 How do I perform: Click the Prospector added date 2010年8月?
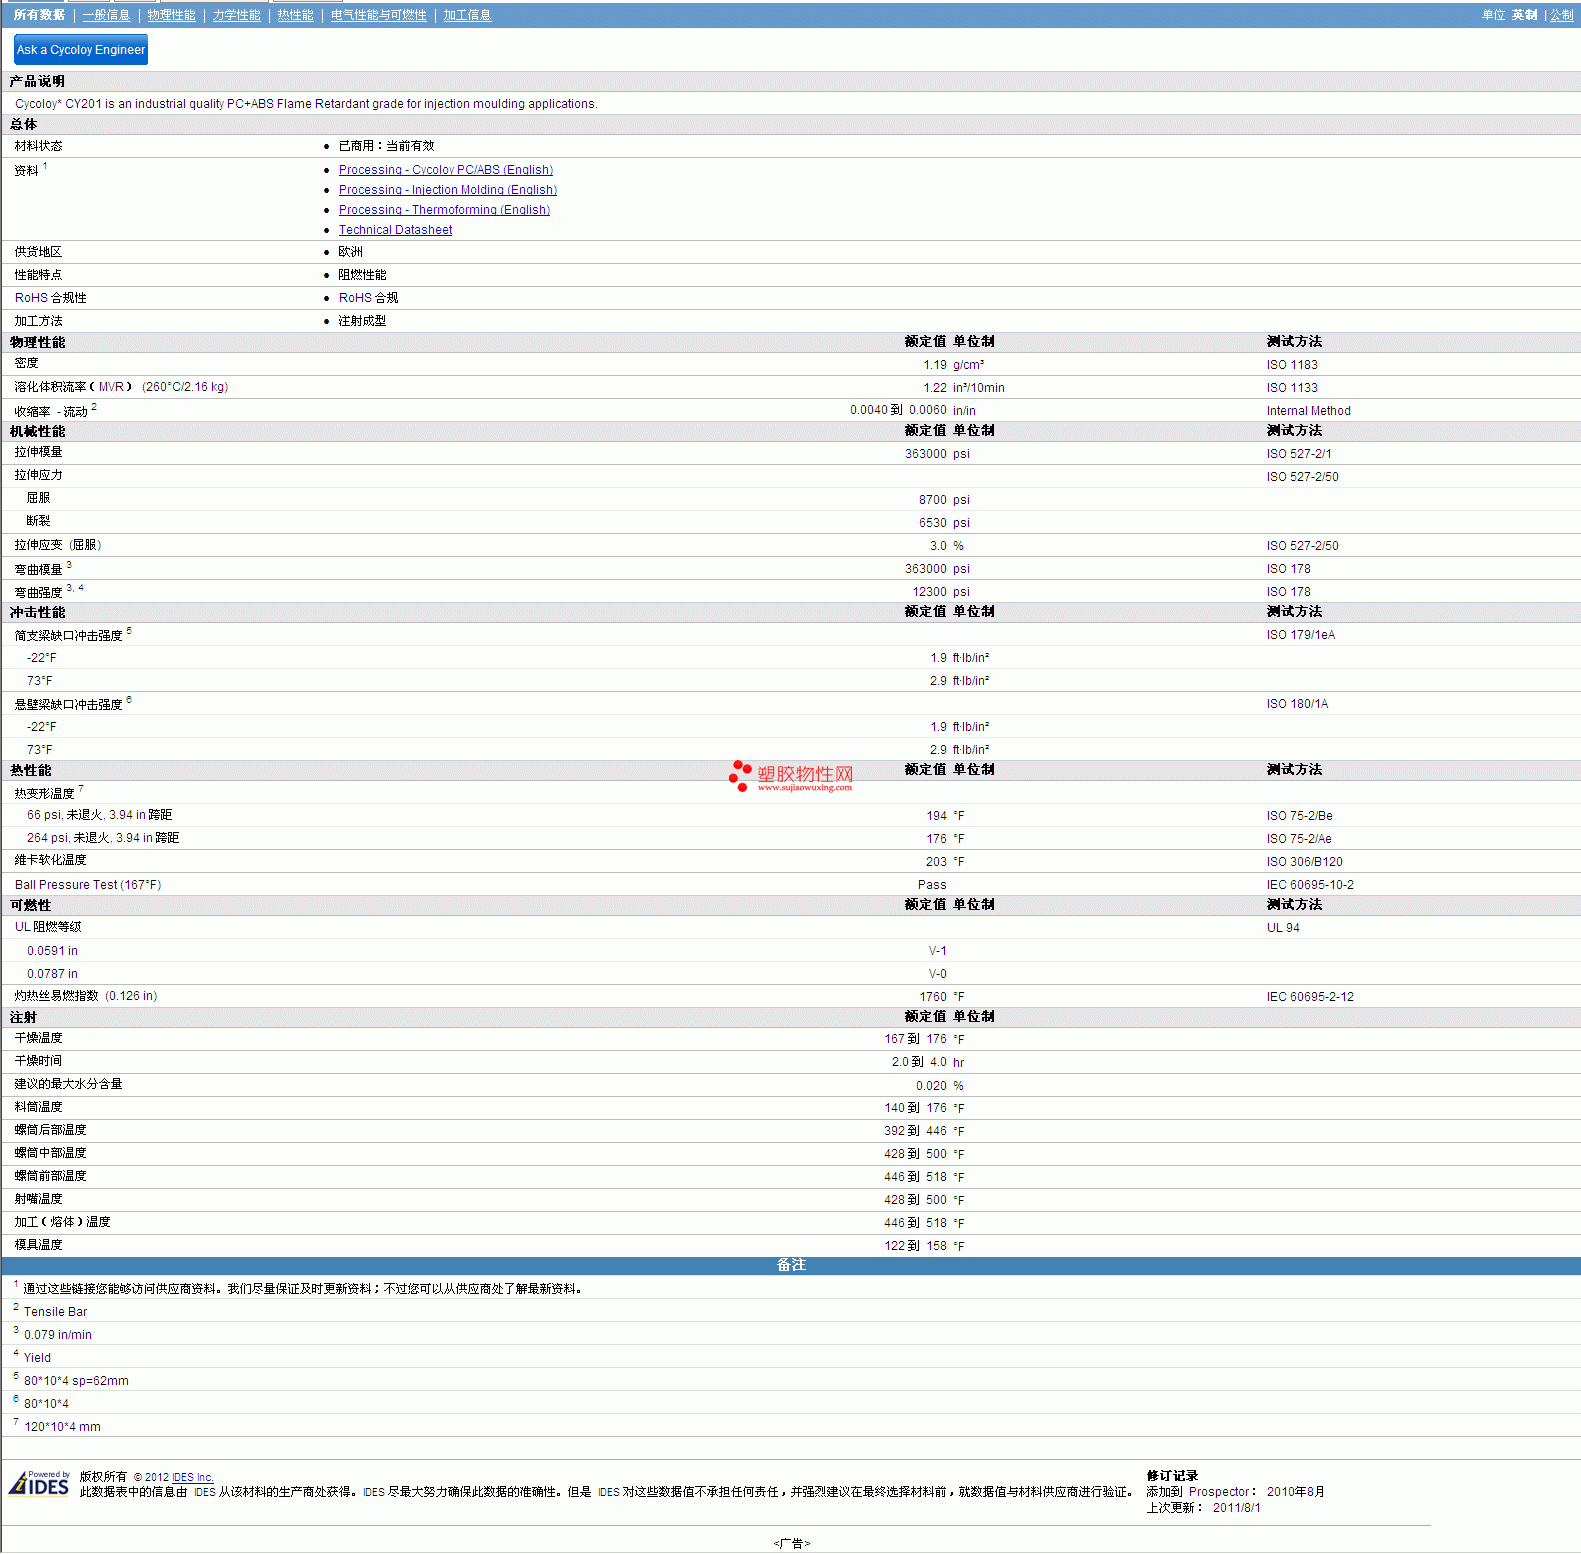1295,1492
